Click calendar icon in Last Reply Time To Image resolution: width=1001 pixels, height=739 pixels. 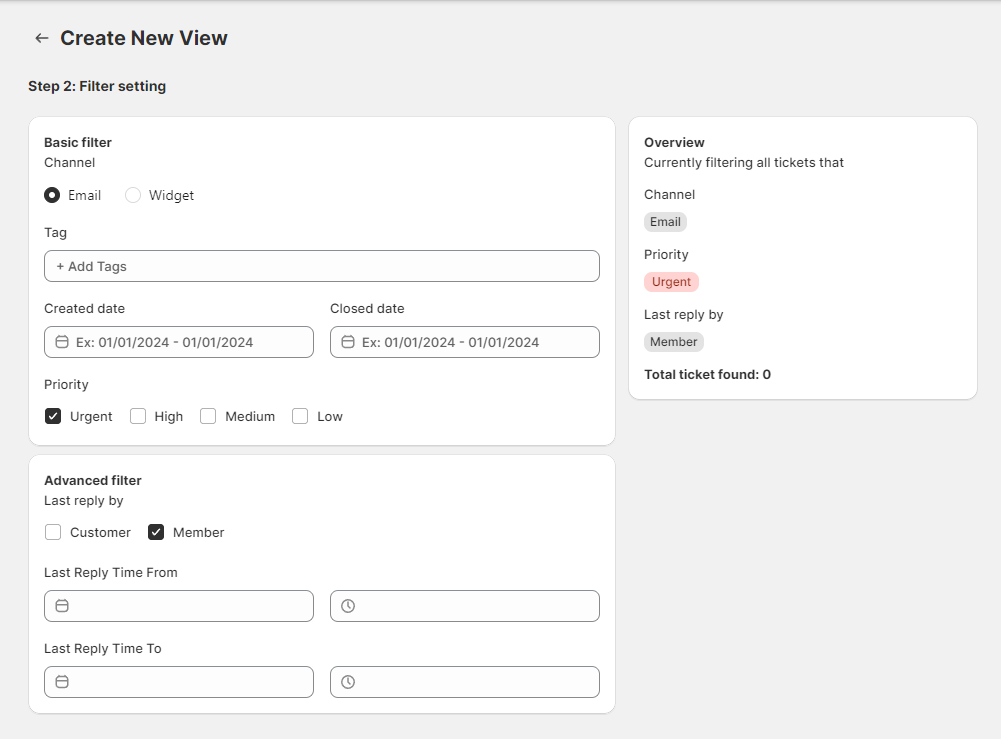62,682
